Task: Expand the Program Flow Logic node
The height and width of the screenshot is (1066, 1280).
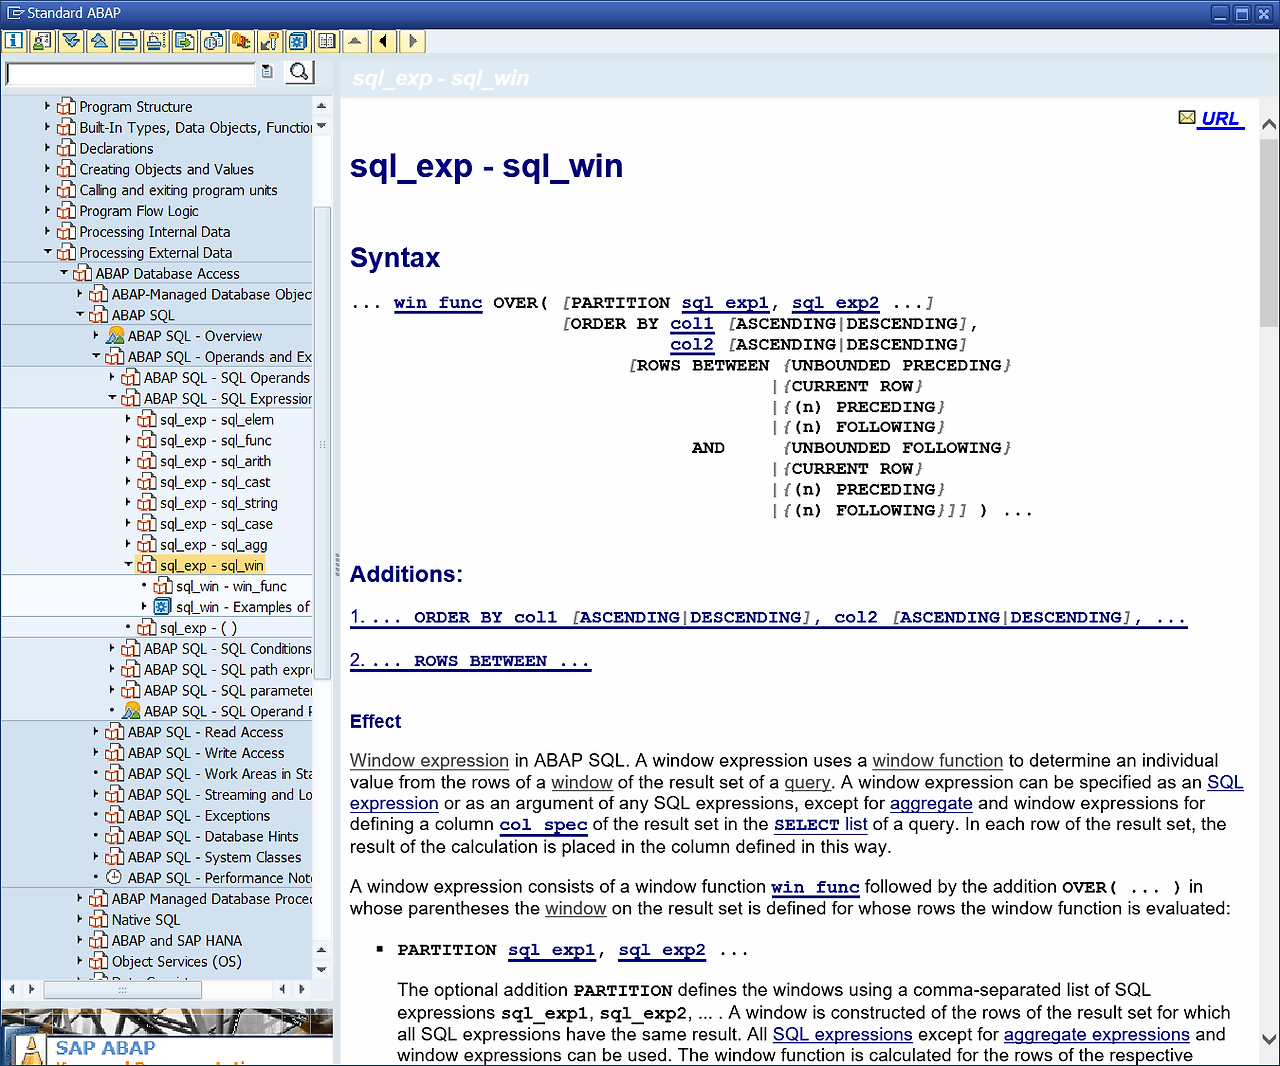Action: (47, 210)
